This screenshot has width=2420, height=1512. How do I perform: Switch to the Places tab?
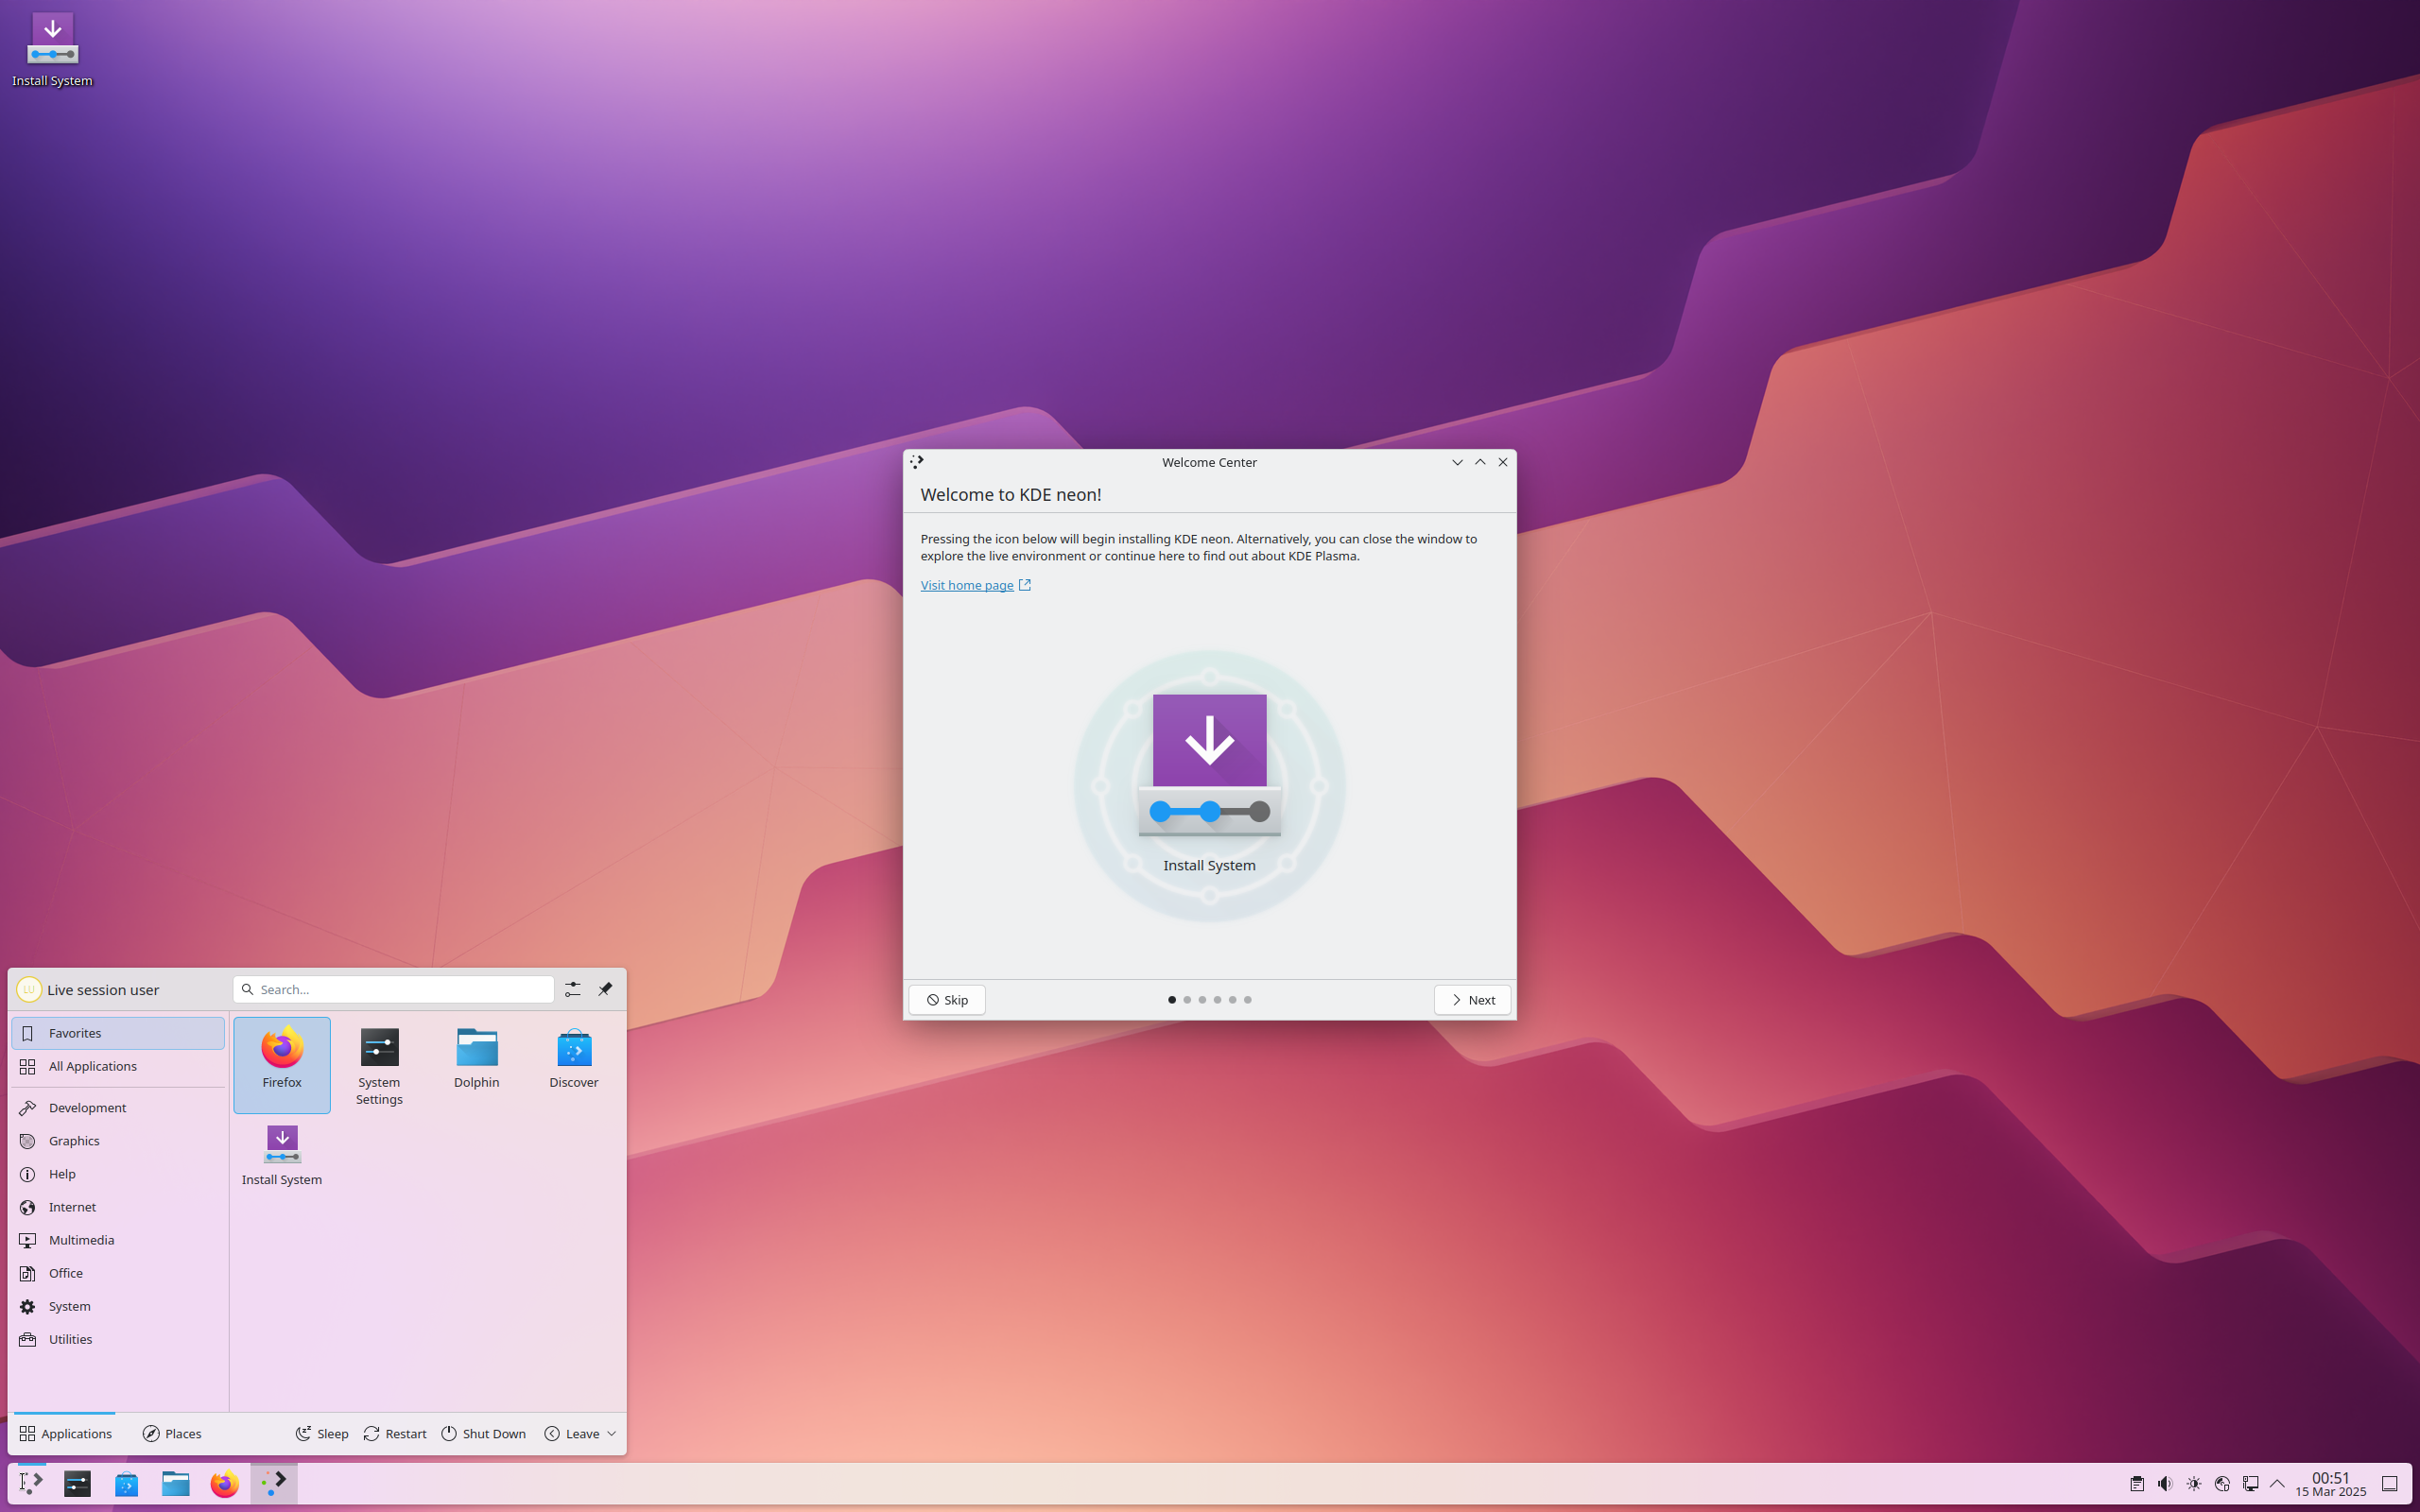click(172, 1434)
